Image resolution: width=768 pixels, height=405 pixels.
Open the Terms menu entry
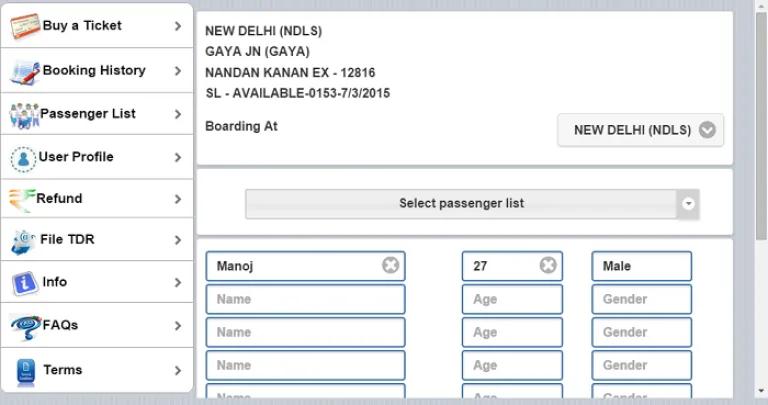click(97, 370)
